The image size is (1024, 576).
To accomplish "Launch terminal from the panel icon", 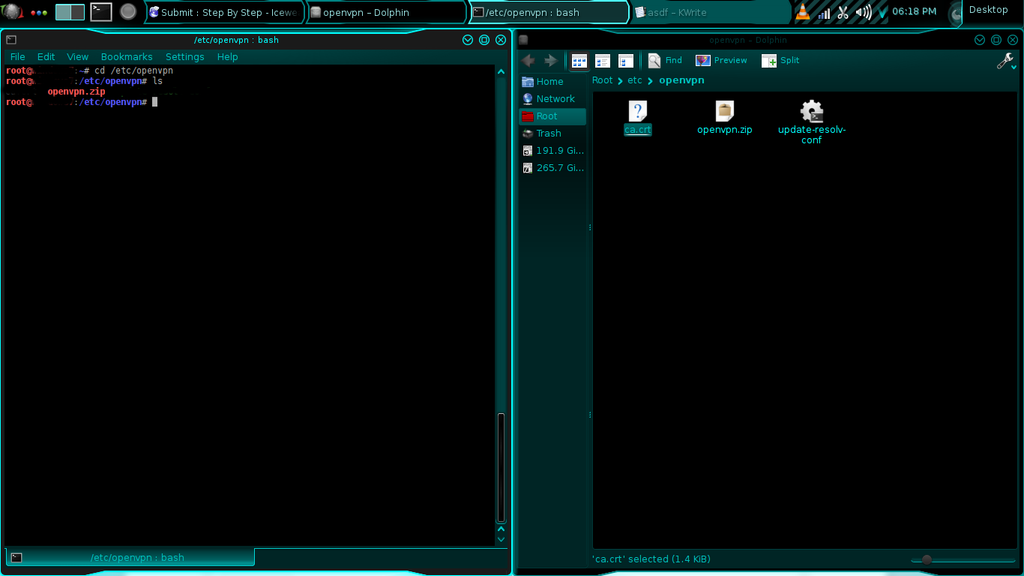I will (x=101, y=12).
